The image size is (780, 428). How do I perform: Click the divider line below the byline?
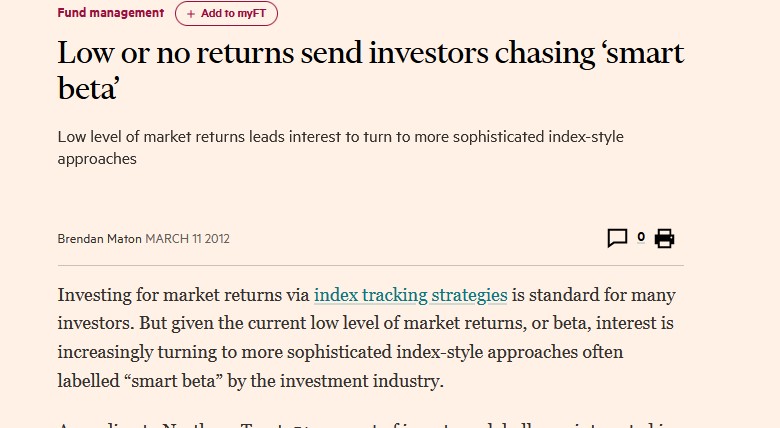pos(370,265)
